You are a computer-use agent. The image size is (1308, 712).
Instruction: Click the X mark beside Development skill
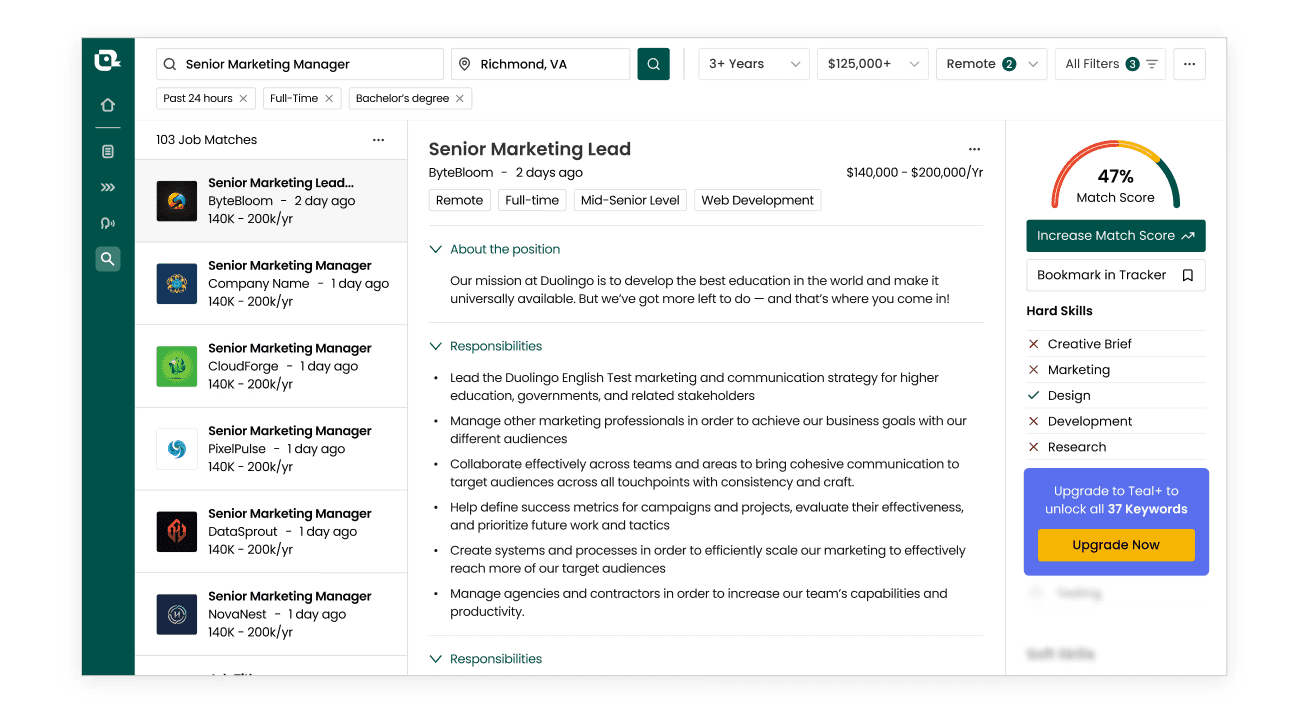(x=1034, y=422)
